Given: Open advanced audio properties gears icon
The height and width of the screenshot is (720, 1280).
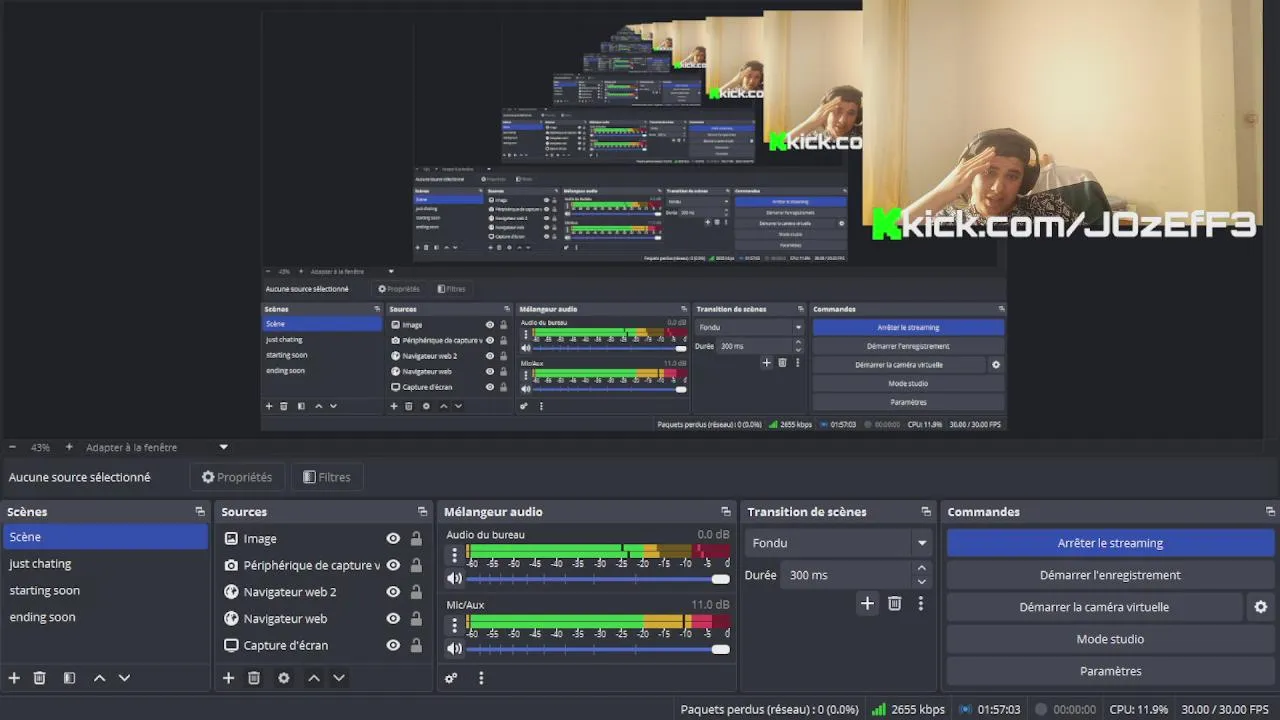Looking at the screenshot, I should (x=451, y=678).
